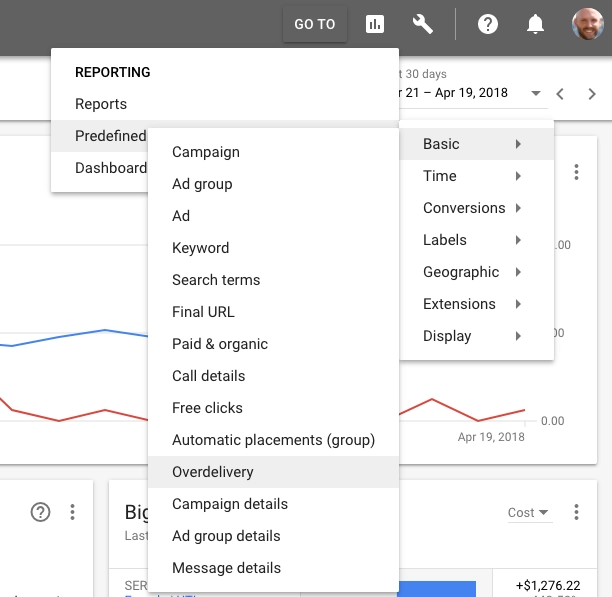Viewport: 612px width, 597px height.
Task: Choose the Search terms report
Action: point(273,280)
